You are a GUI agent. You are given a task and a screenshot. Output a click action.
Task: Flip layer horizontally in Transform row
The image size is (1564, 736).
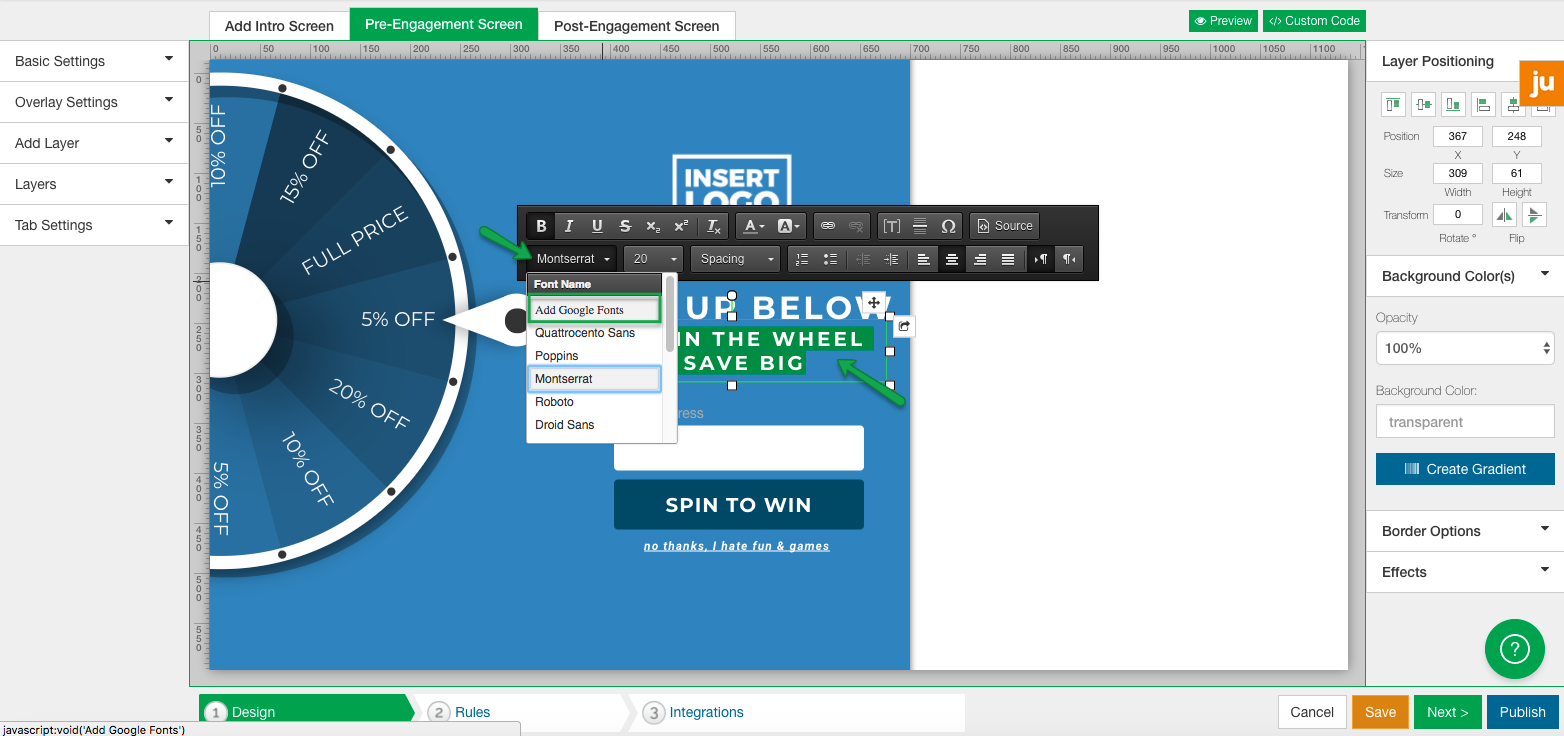coord(1504,215)
